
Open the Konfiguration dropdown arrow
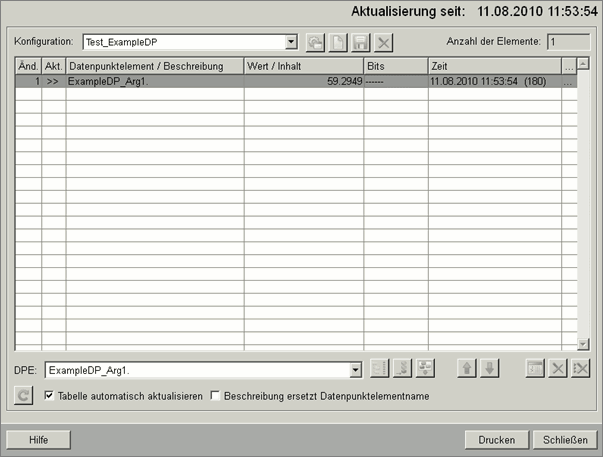pyautogui.click(x=292, y=42)
